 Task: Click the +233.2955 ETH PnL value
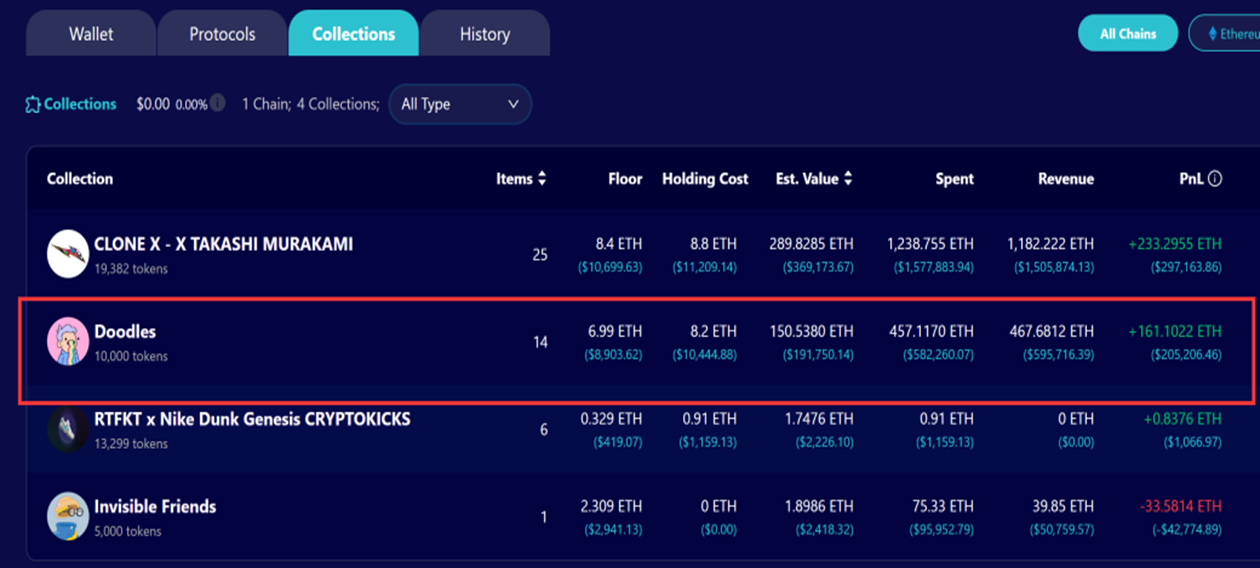coord(1174,244)
